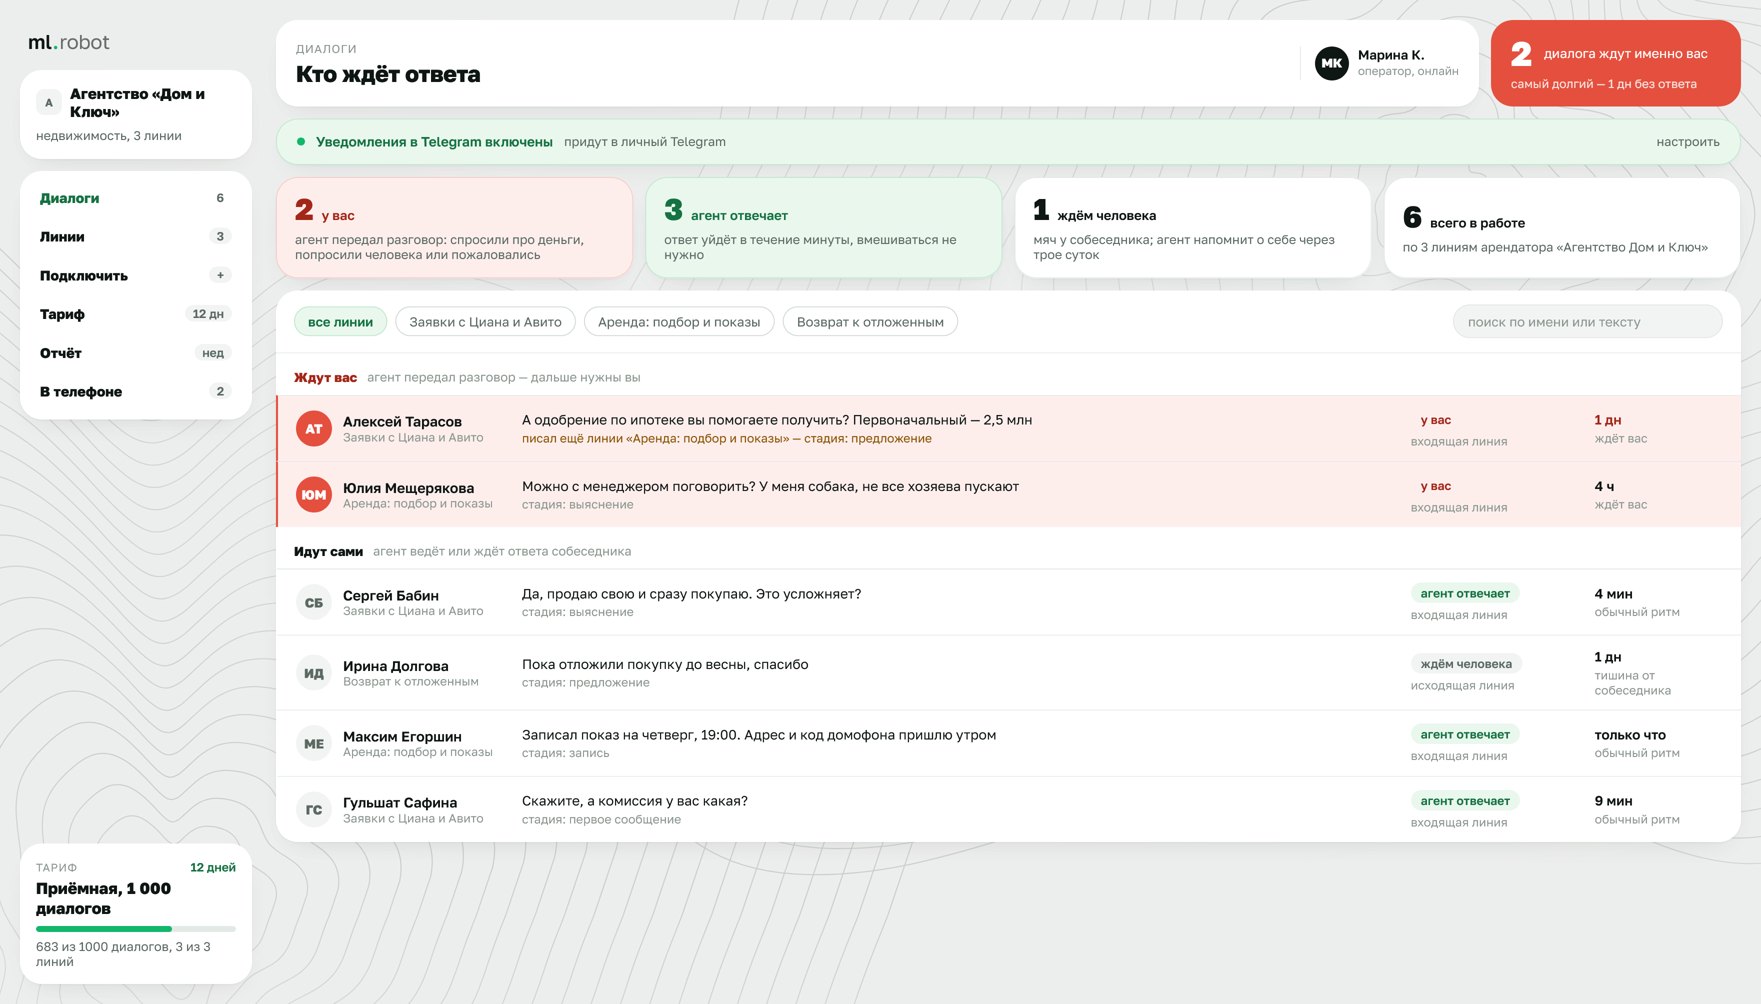This screenshot has height=1004, width=1761.
Task: Filter by Возврат к отложенным
Action: [x=870, y=322]
